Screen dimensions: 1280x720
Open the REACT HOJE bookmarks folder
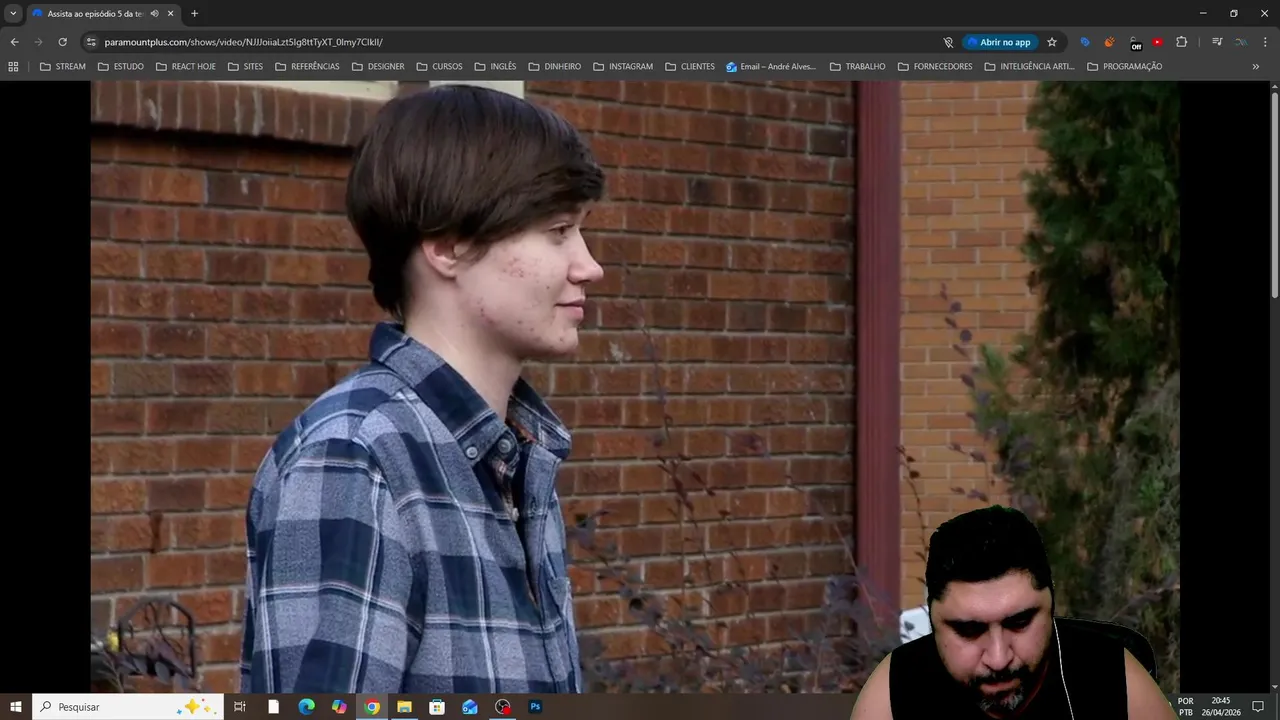click(186, 66)
